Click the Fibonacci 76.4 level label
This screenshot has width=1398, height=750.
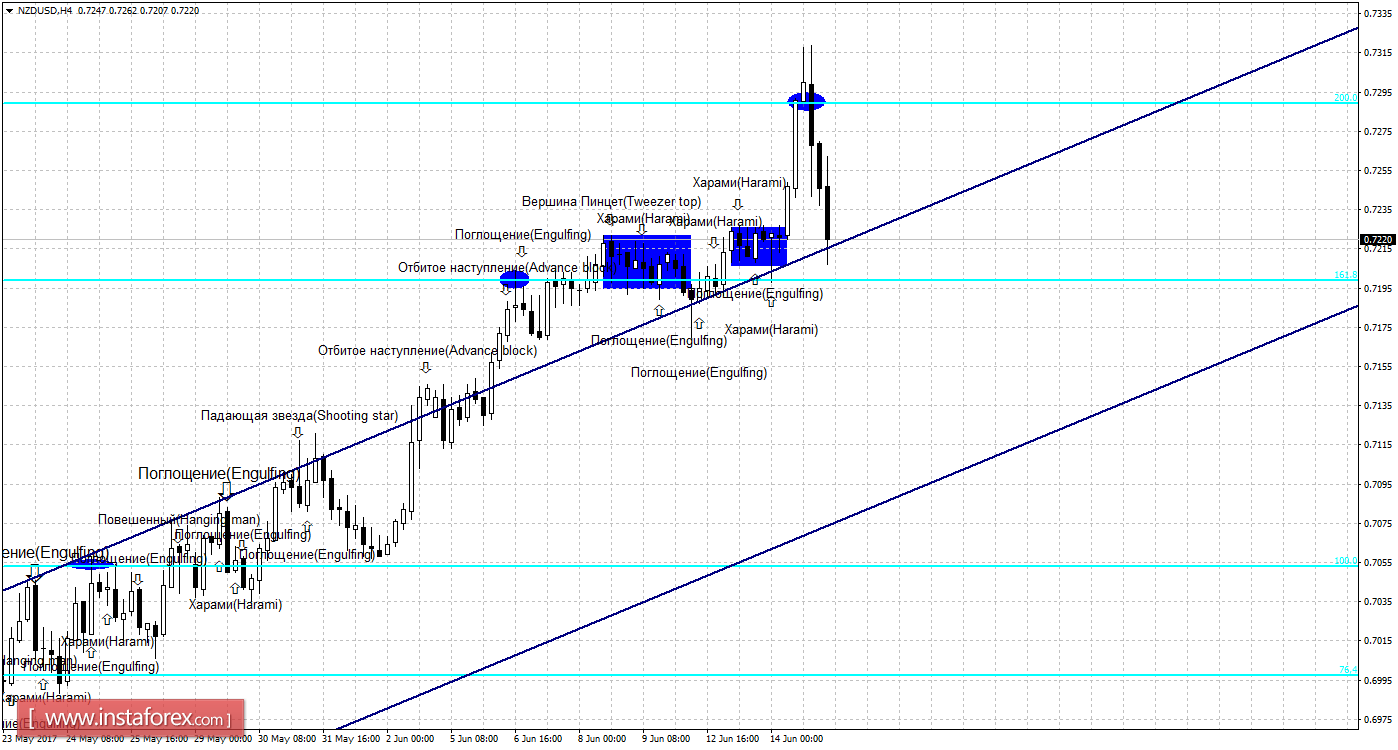point(1348,669)
